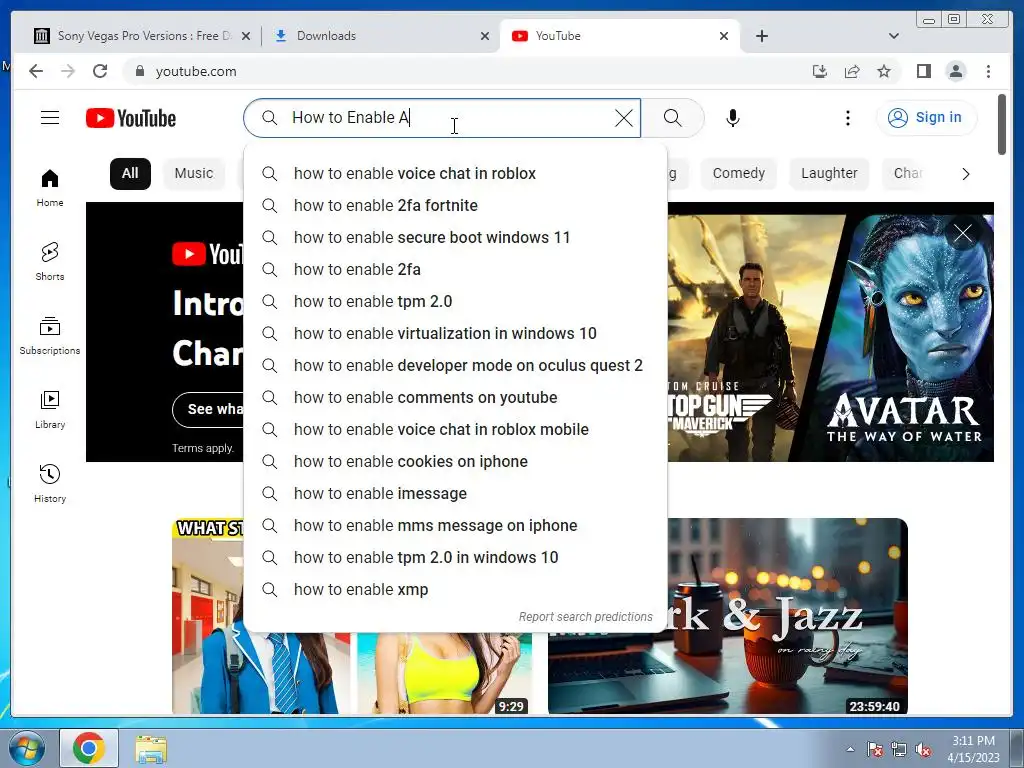Viewport: 1024px width, 768px height.
Task: Click the Sign in button
Action: click(926, 118)
